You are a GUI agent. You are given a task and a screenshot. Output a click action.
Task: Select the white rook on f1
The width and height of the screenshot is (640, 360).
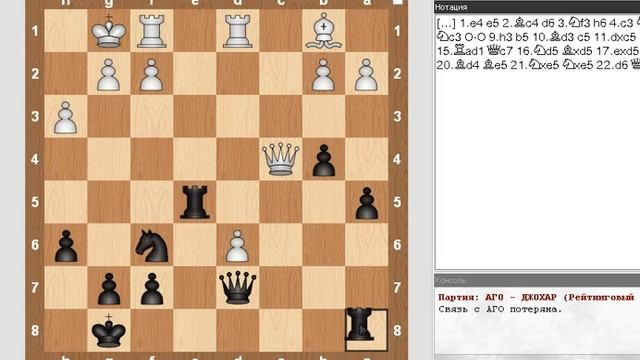click(x=152, y=31)
